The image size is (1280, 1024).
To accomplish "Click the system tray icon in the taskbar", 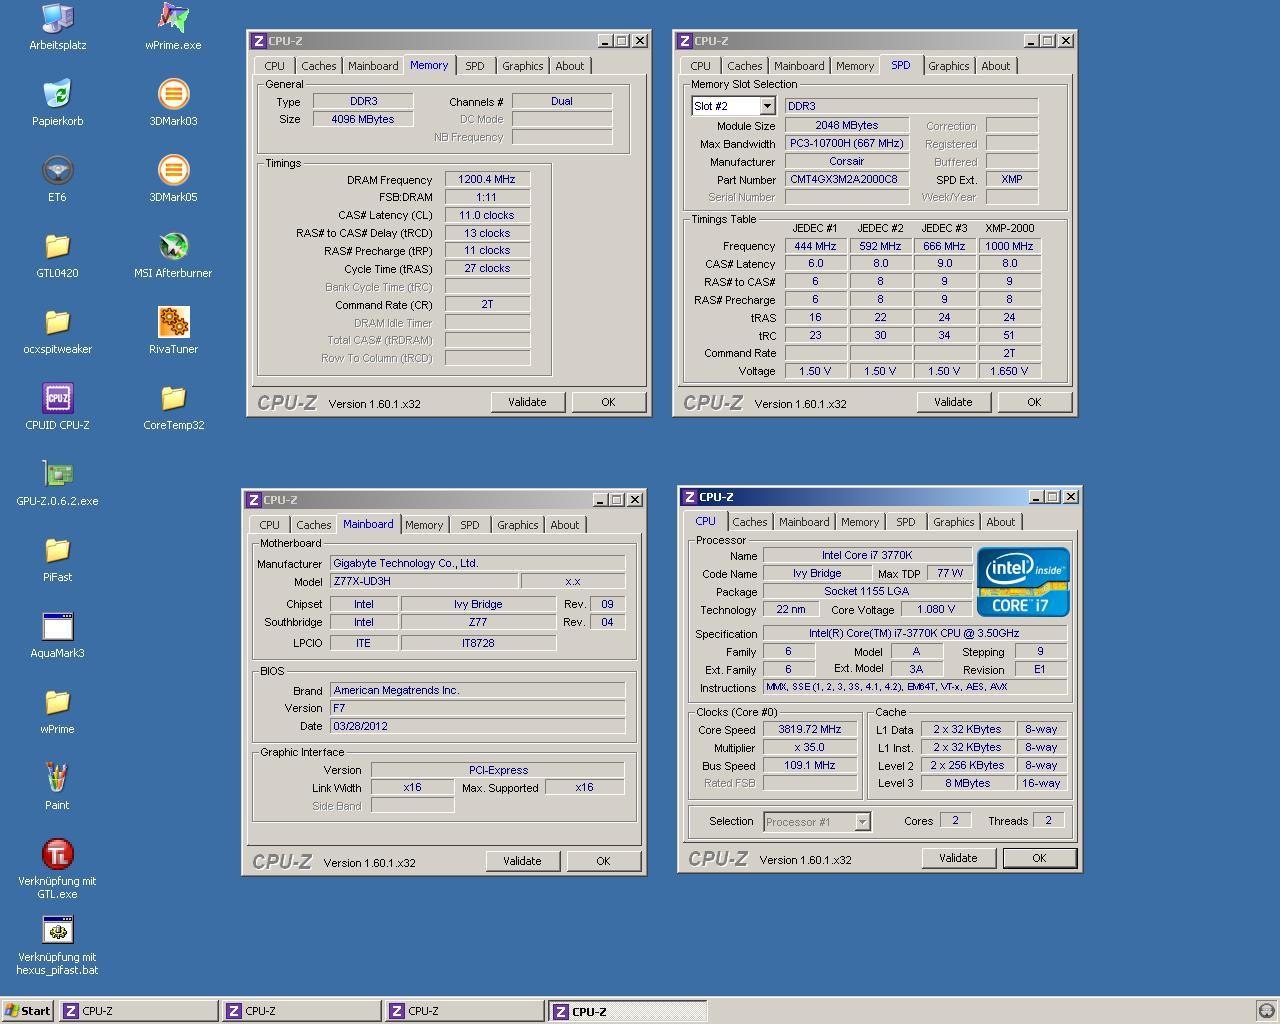I will 1266,1011.
